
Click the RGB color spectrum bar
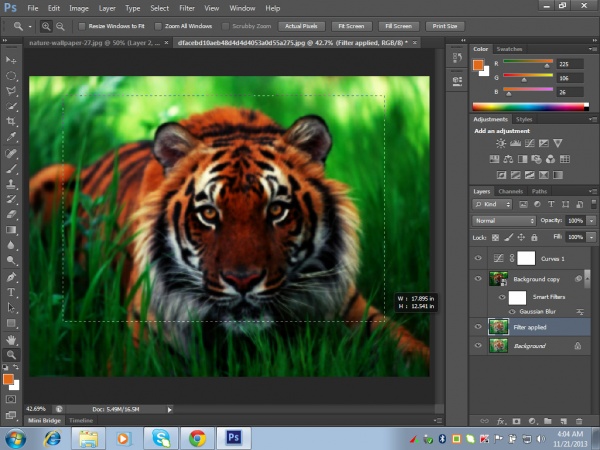530,105
